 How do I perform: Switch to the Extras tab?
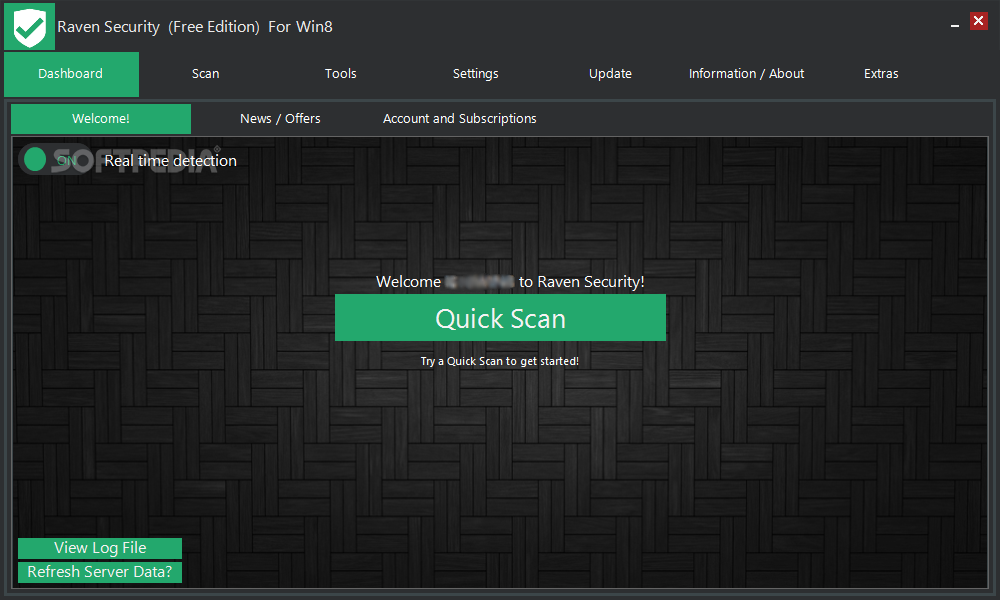(x=881, y=74)
